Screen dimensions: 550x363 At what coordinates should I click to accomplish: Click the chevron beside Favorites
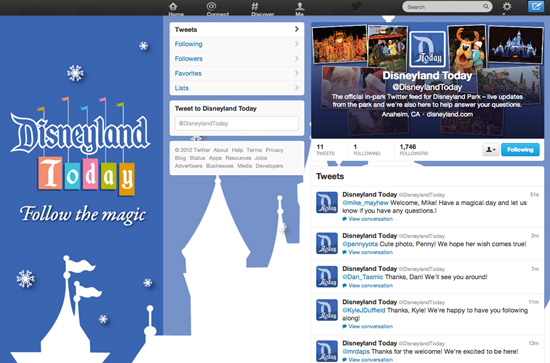click(297, 73)
